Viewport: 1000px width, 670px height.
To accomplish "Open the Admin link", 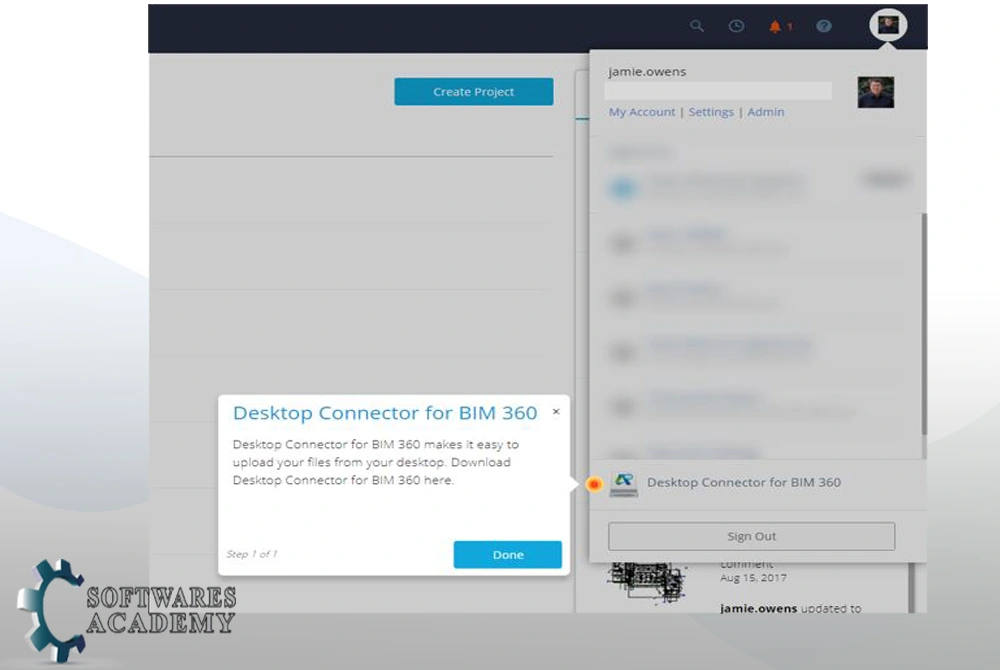I will pos(766,112).
